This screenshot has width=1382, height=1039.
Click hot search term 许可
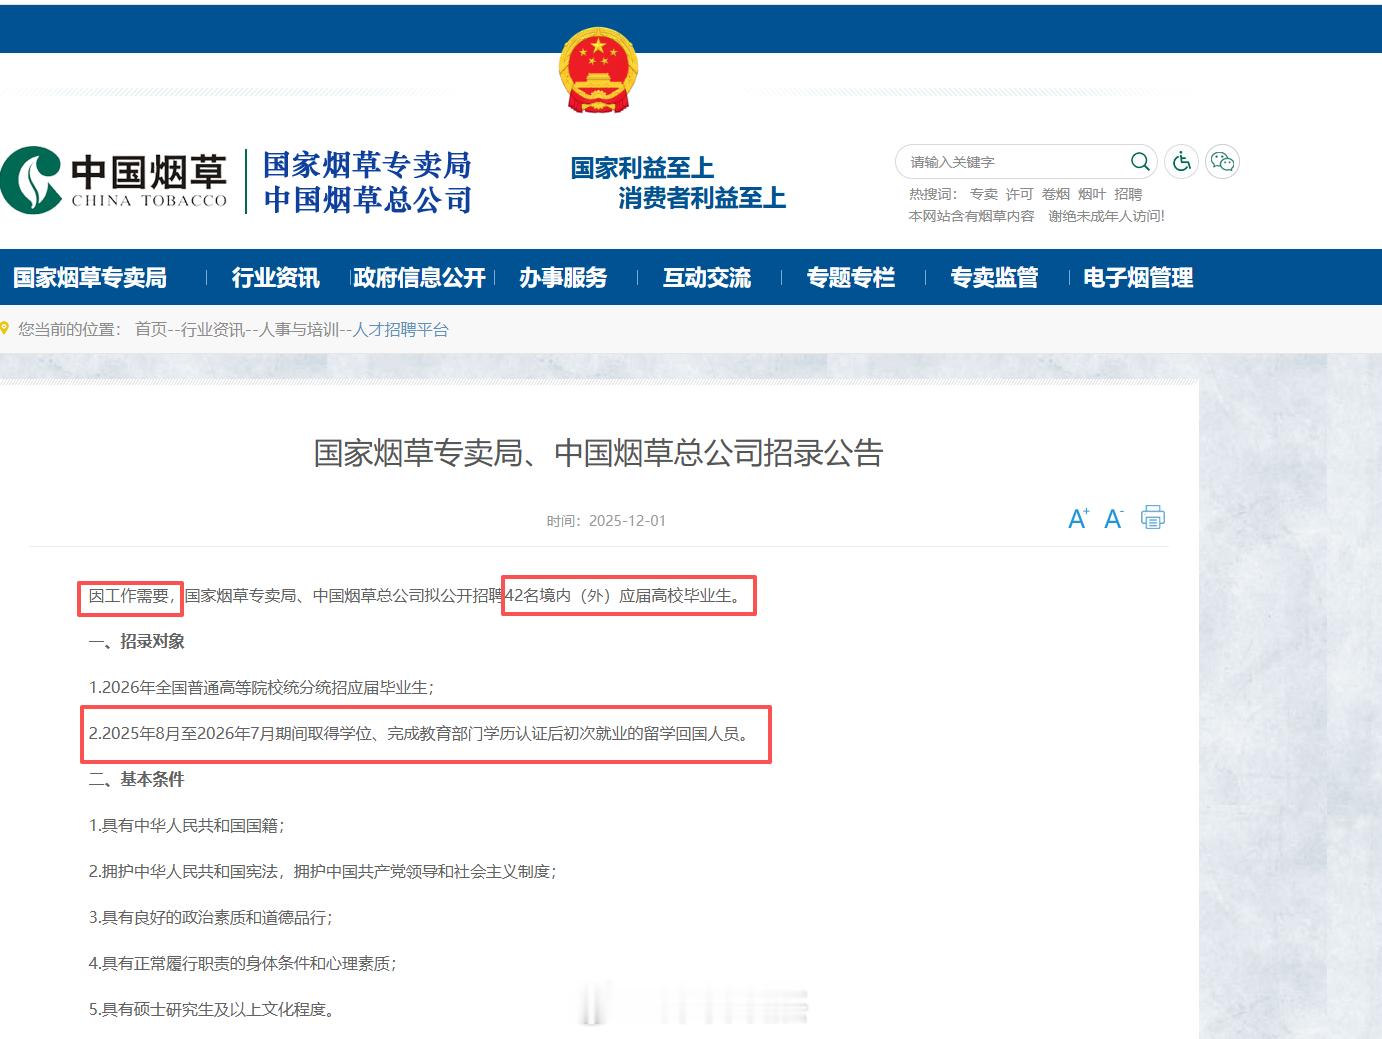point(1020,194)
